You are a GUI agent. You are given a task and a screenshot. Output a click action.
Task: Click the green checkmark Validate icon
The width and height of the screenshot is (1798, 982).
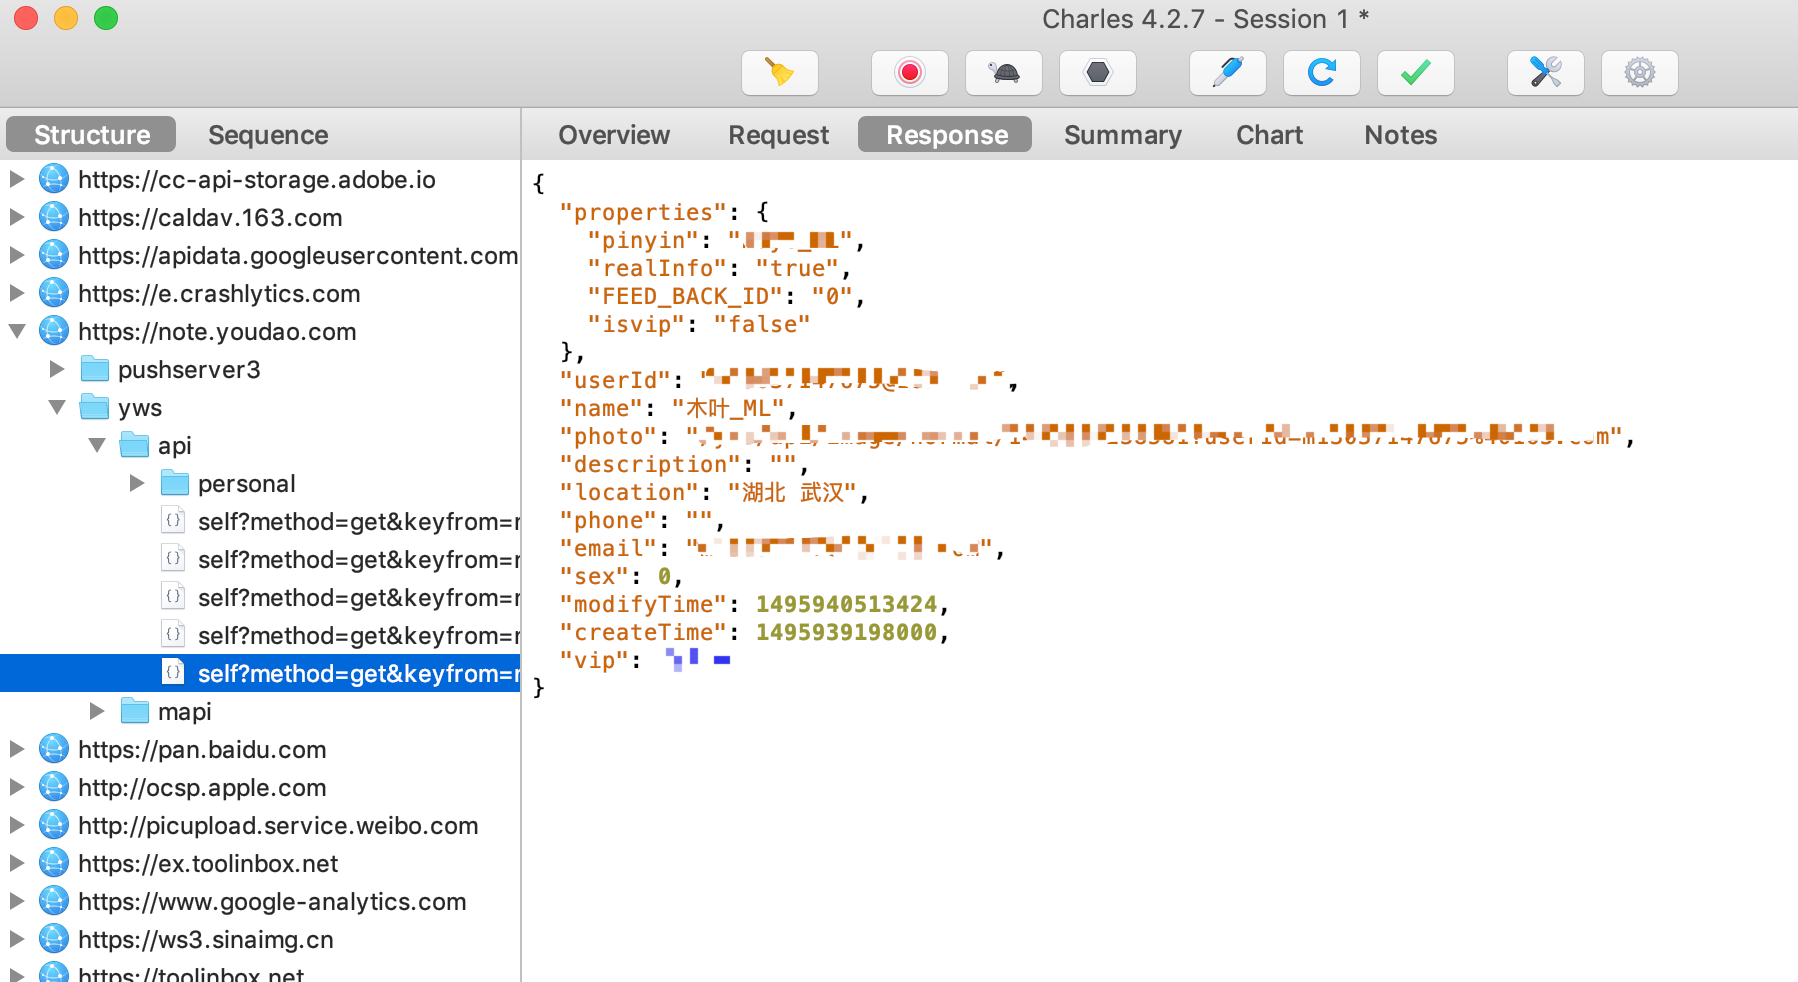coord(1416,73)
